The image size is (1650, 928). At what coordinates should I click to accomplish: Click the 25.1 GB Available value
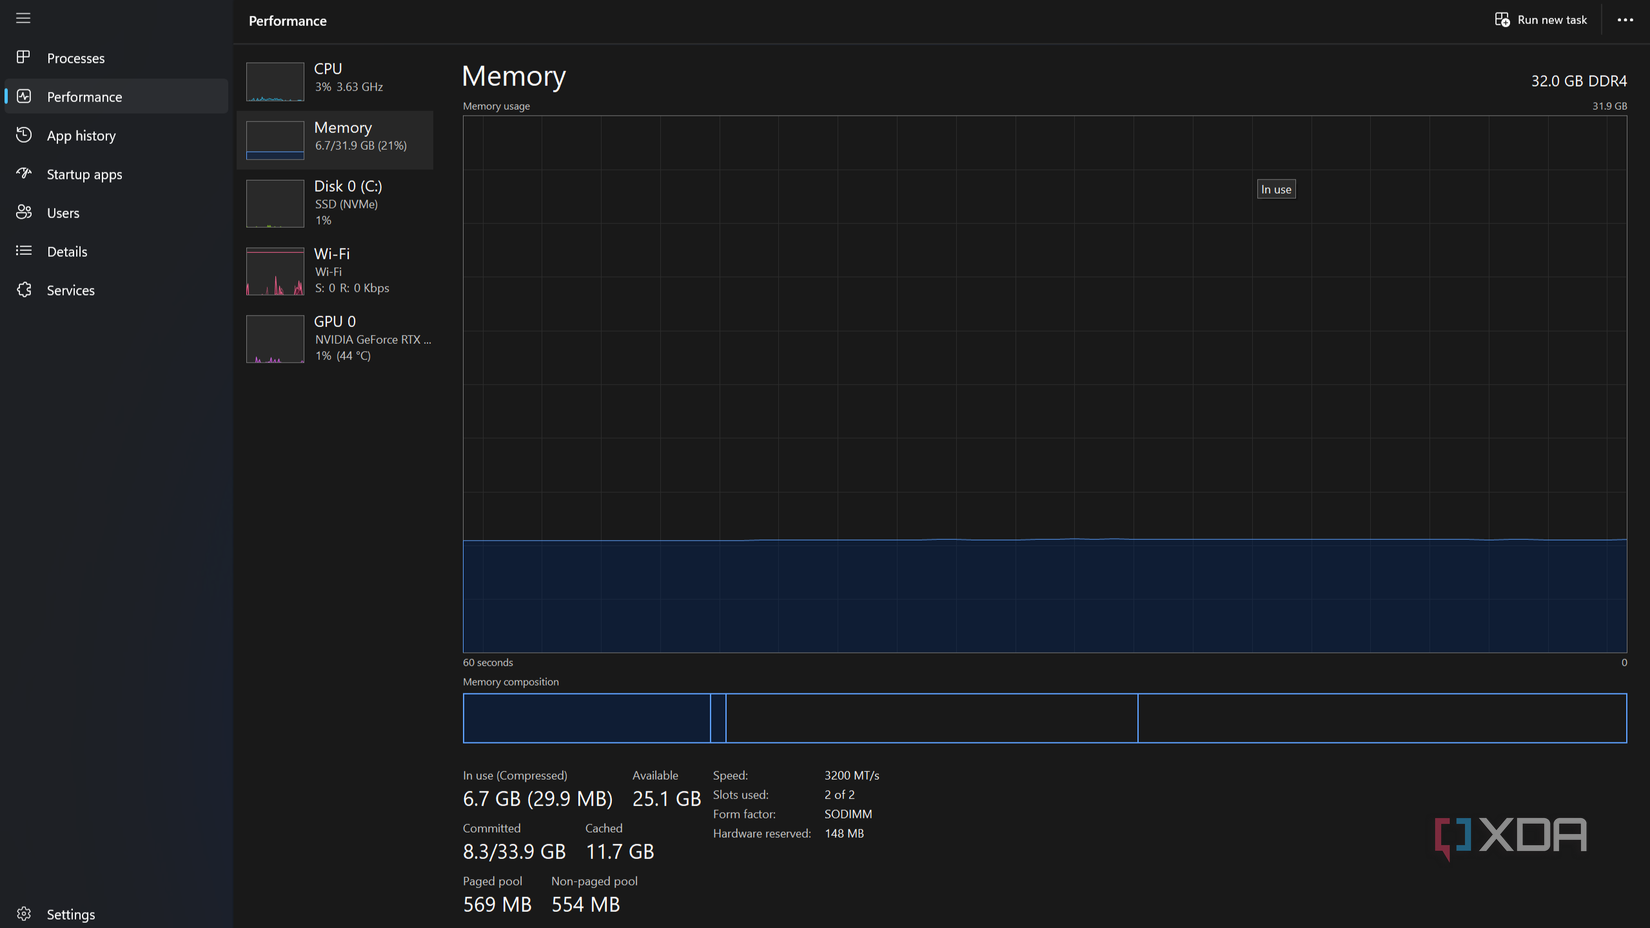(667, 799)
